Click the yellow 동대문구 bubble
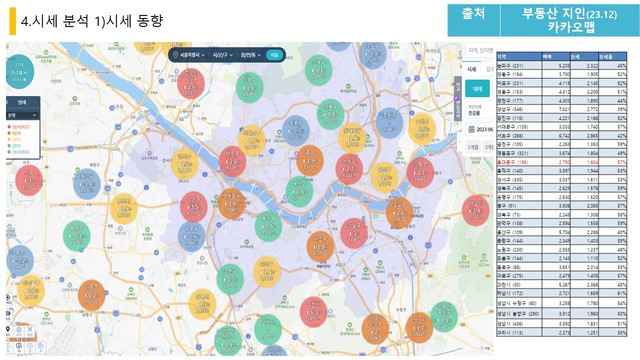 click(352, 138)
